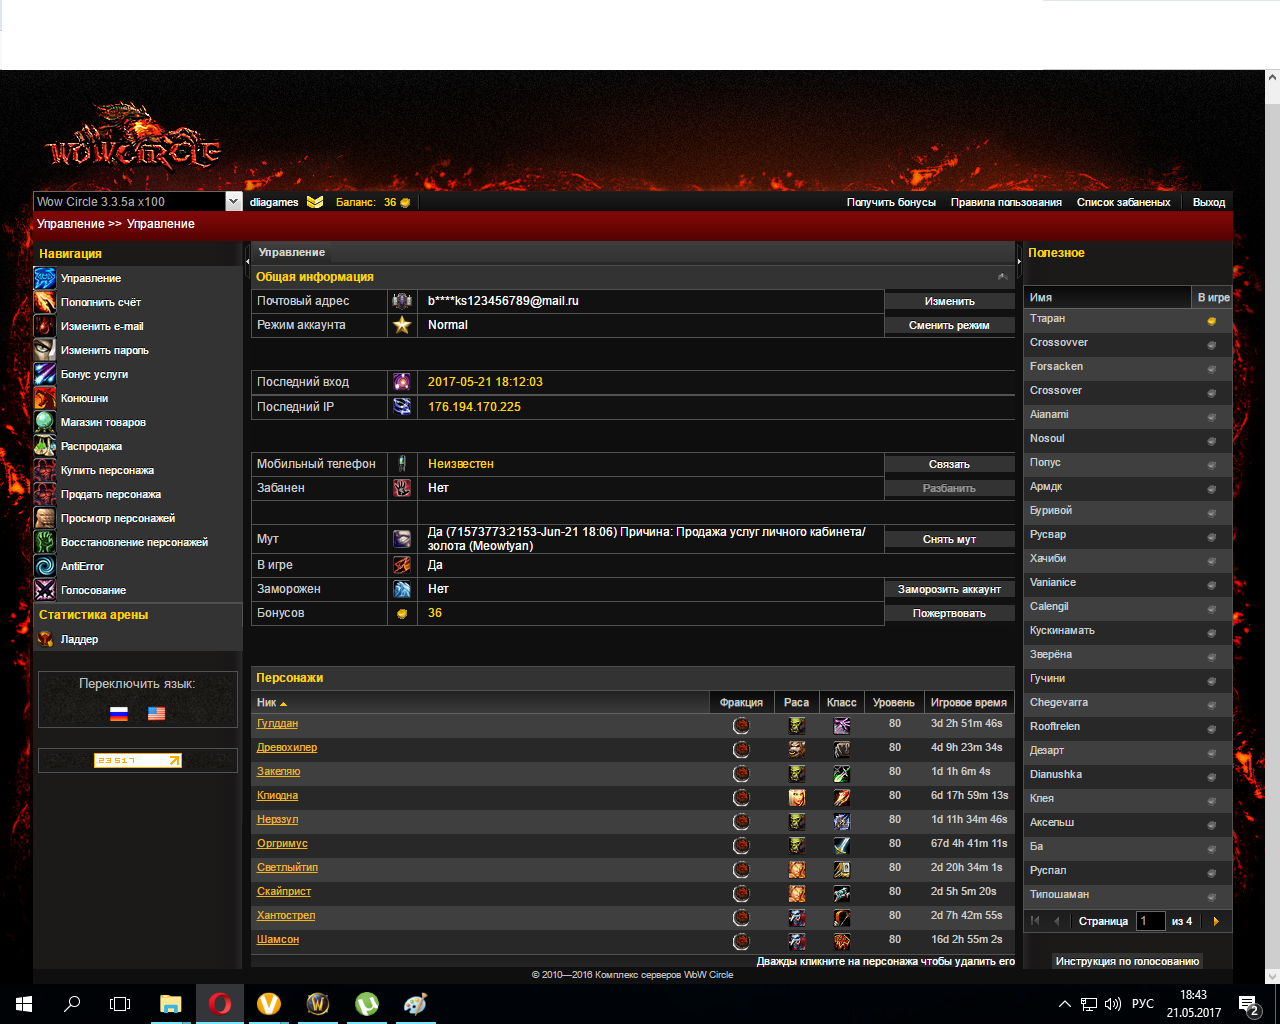Open the server selection dropdown
Viewport: 1280px width, 1024px height.
click(x=233, y=202)
